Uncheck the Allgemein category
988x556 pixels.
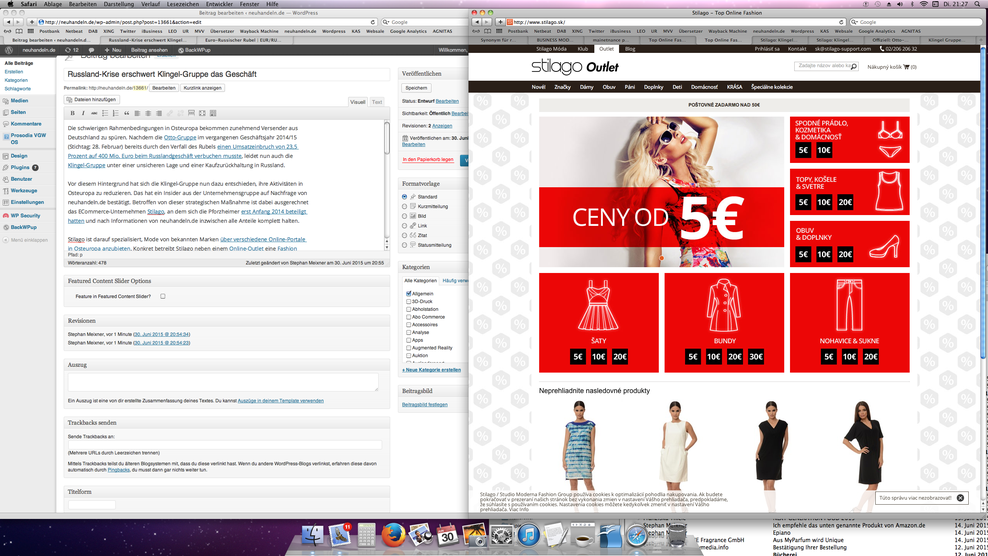408,294
